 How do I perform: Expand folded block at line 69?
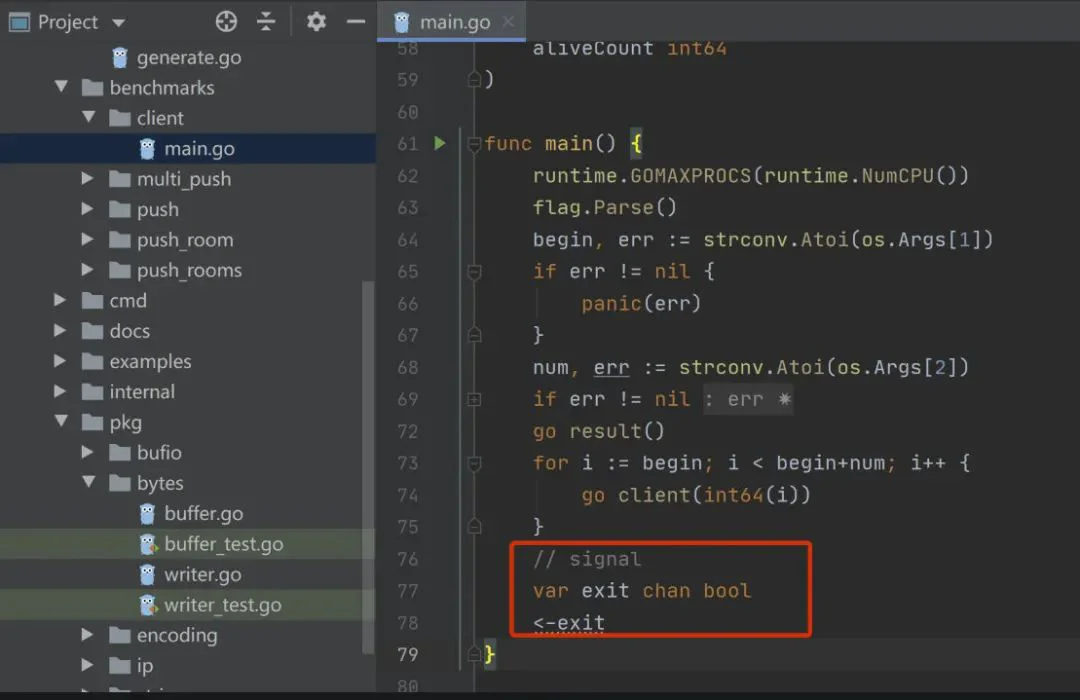(474, 399)
